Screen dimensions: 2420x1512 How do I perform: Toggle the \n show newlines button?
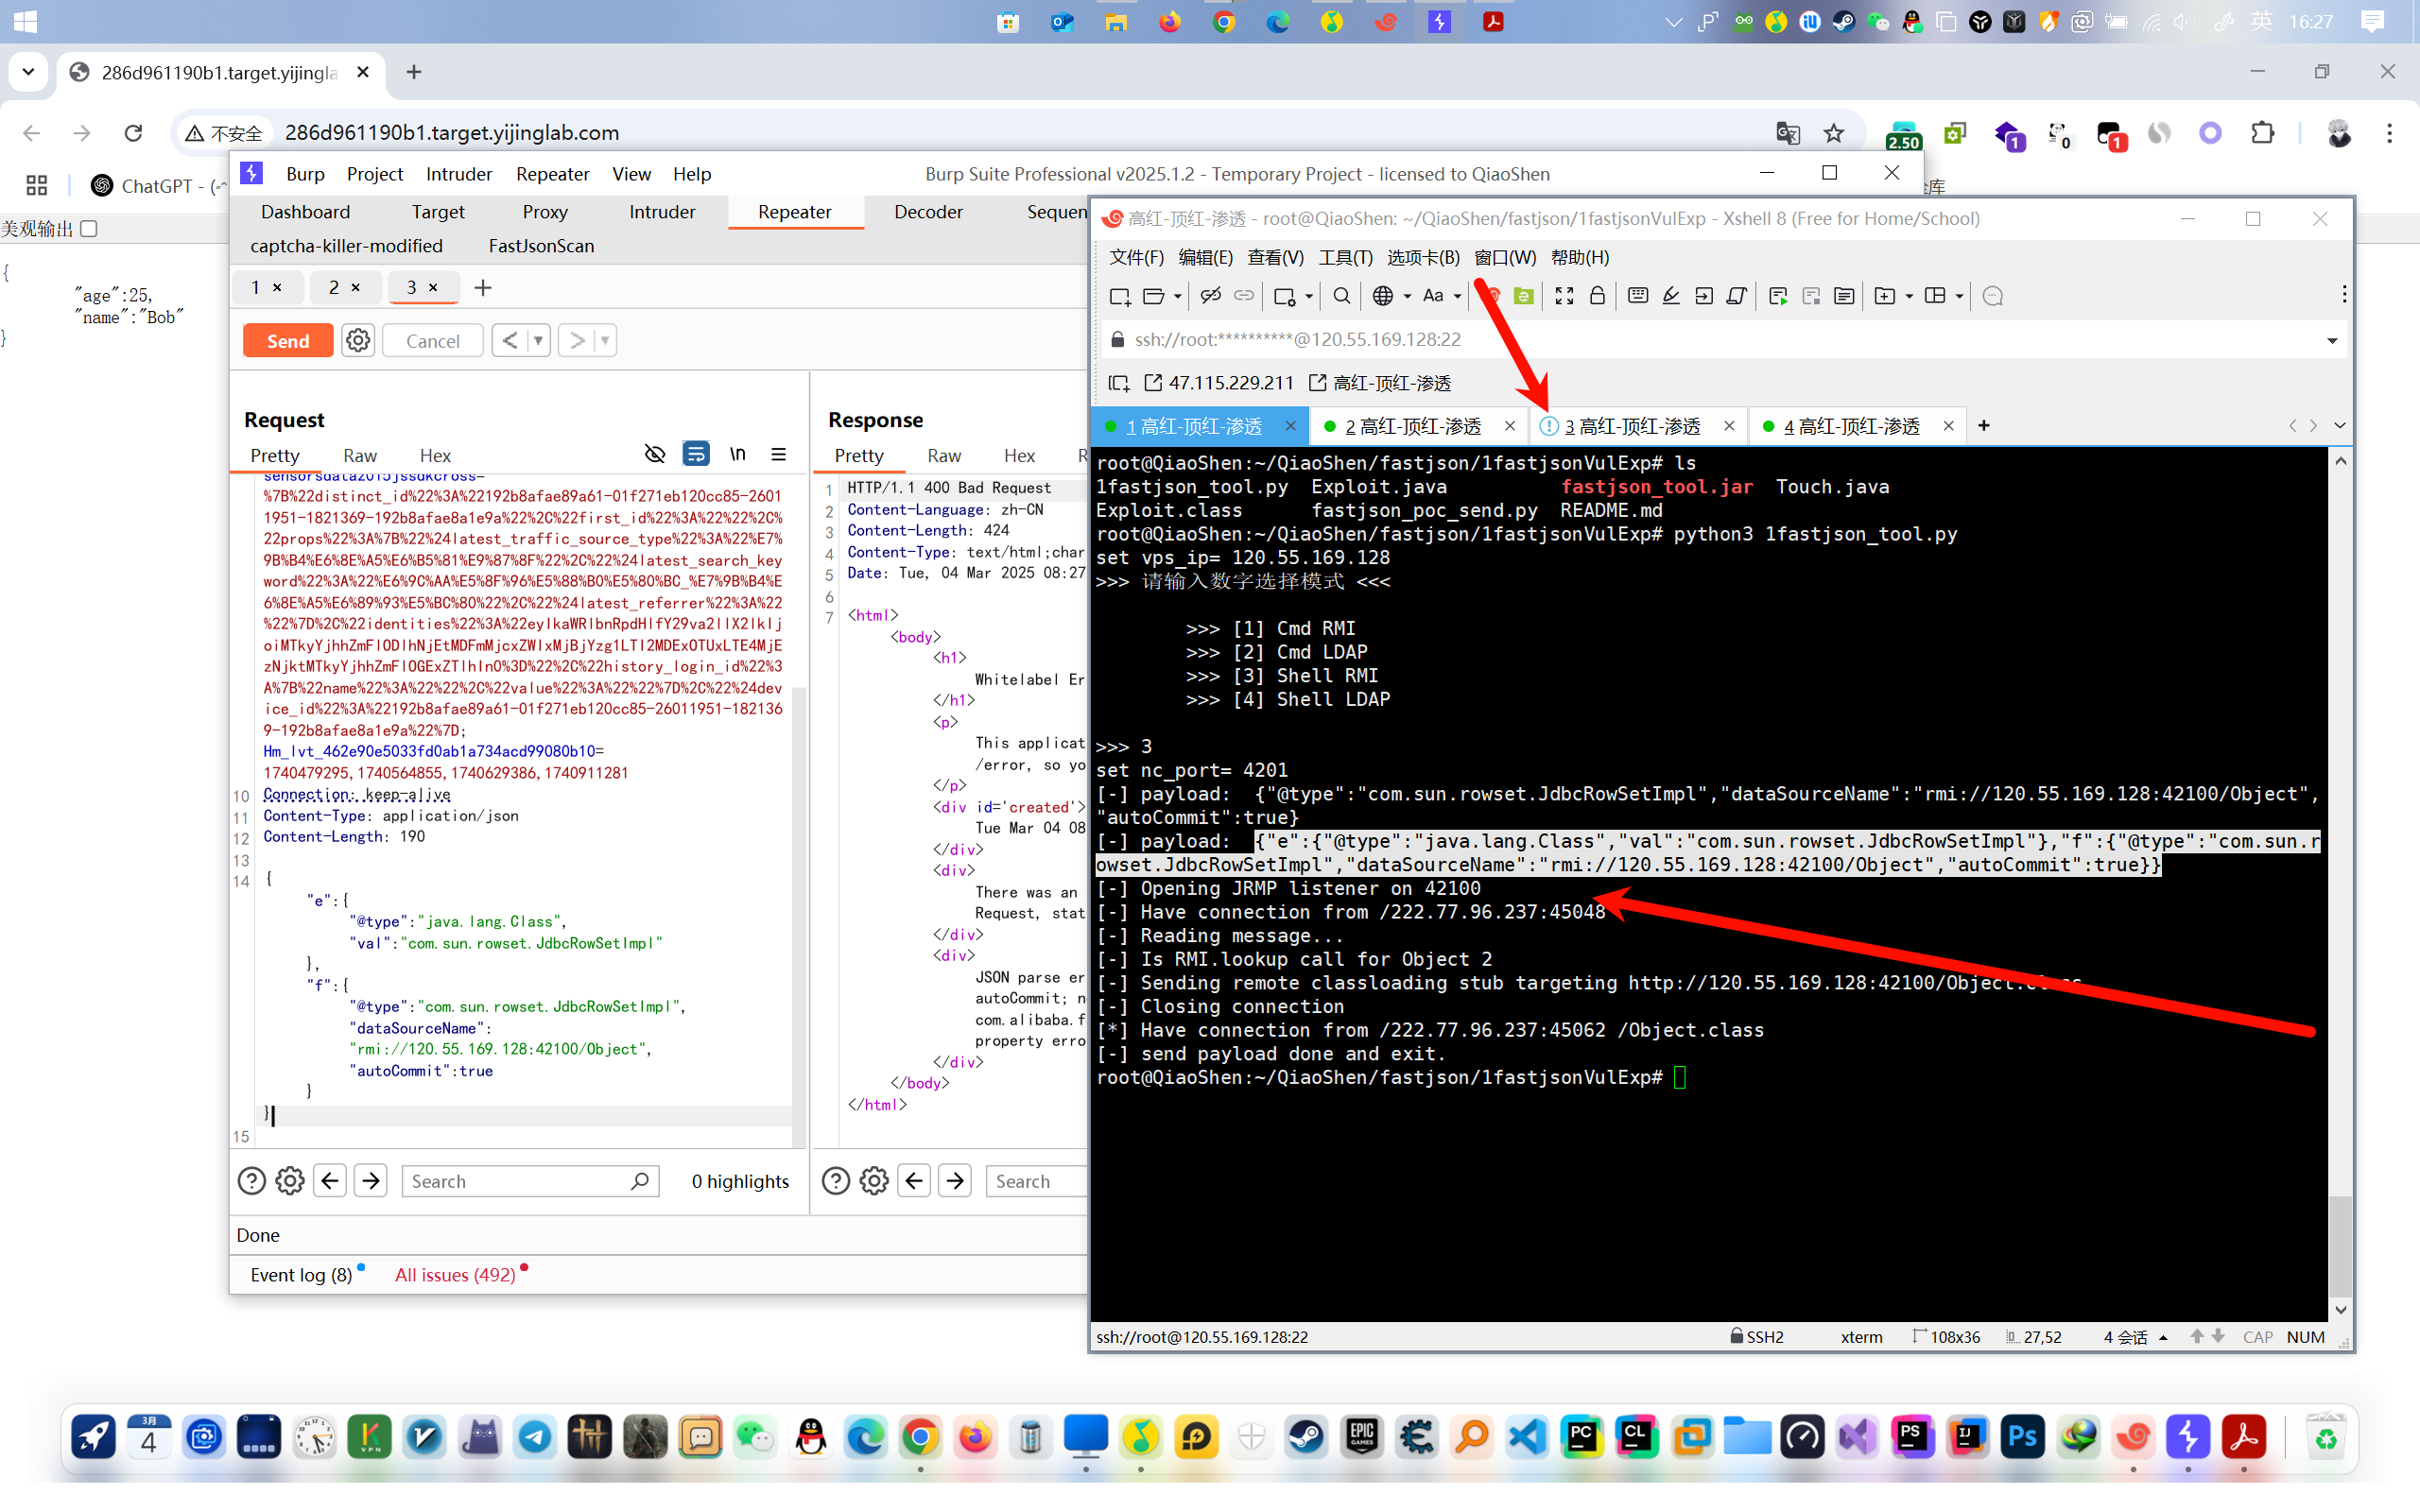click(738, 455)
